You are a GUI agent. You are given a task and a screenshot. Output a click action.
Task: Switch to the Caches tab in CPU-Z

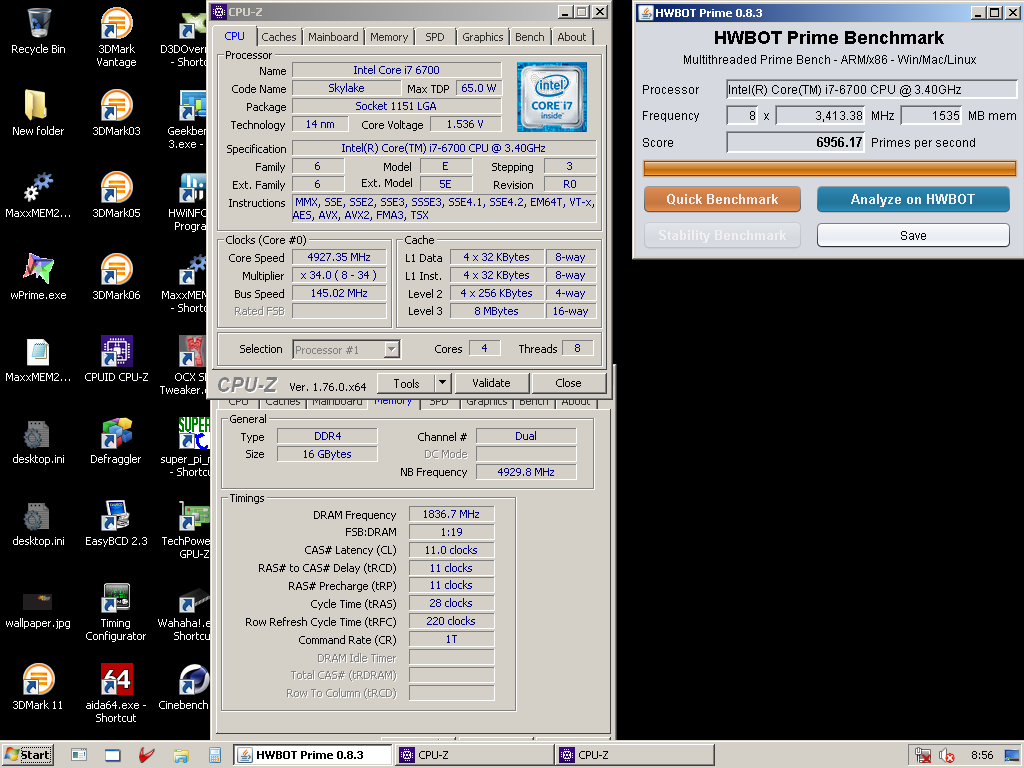tap(279, 37)
